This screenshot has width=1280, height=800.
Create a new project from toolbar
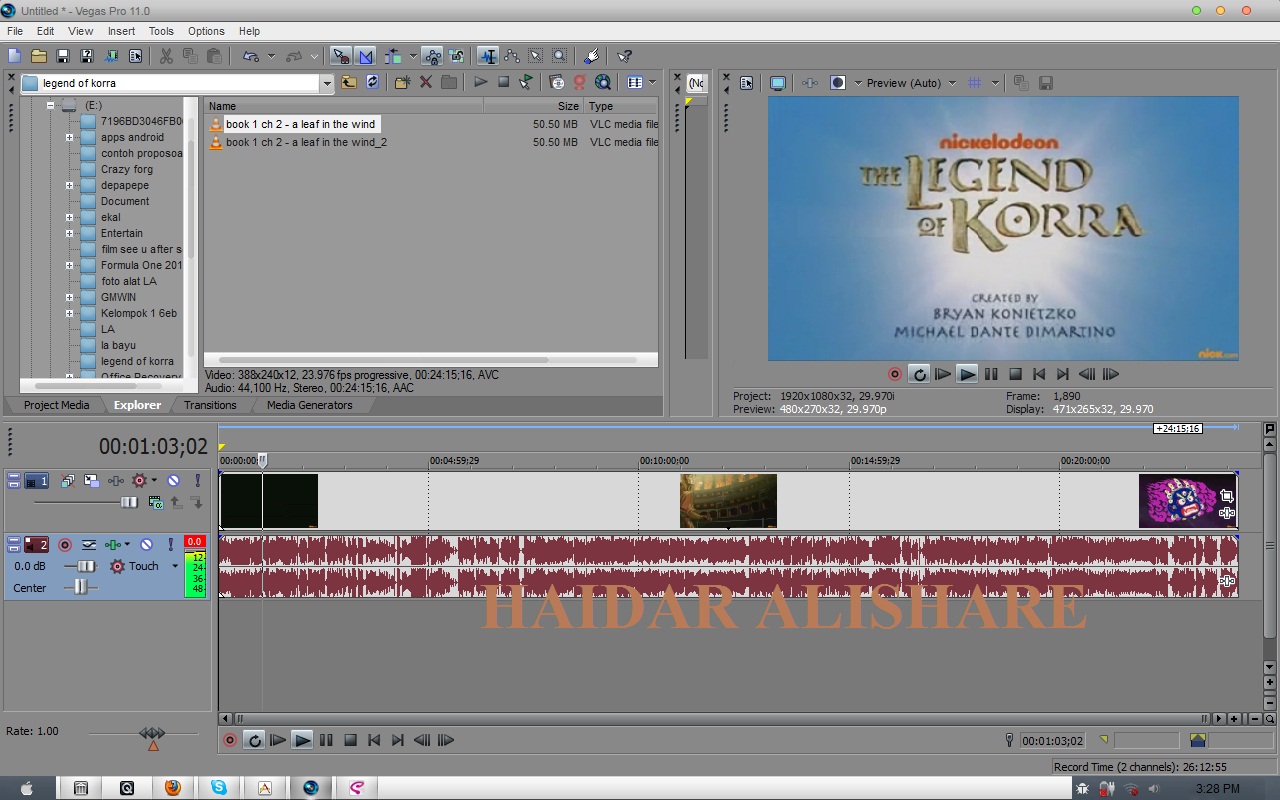14,56
